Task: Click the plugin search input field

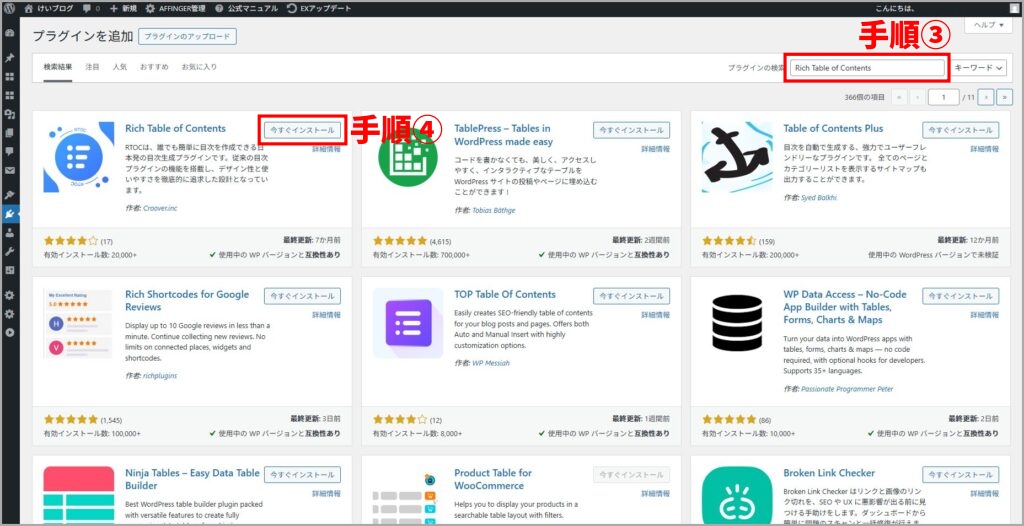Action: pyautogui.click(x=867, y=68)
